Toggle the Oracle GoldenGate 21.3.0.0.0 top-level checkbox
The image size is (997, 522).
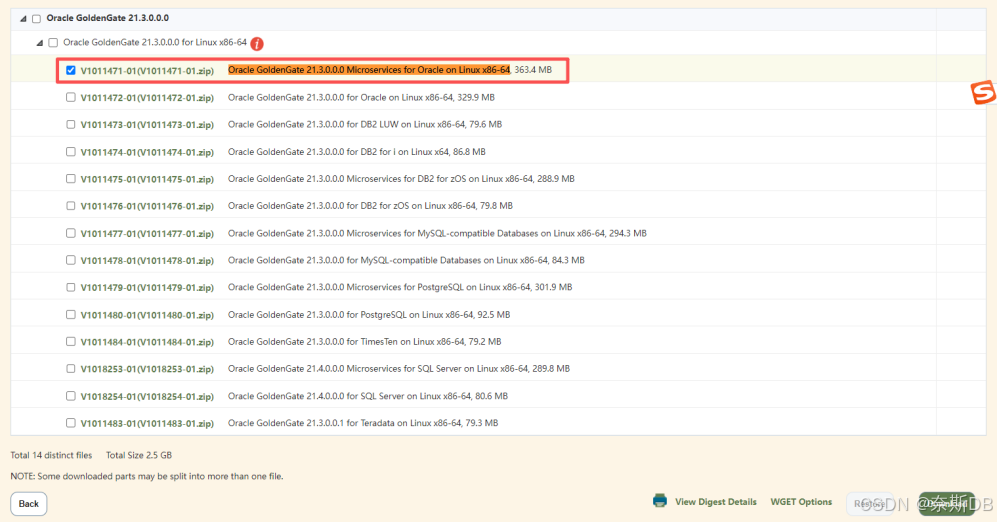[x=36, y=18]
